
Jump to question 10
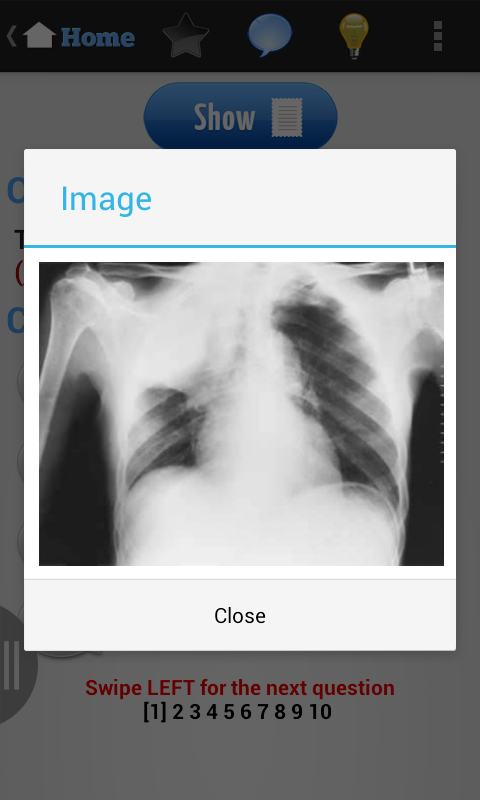320,712
